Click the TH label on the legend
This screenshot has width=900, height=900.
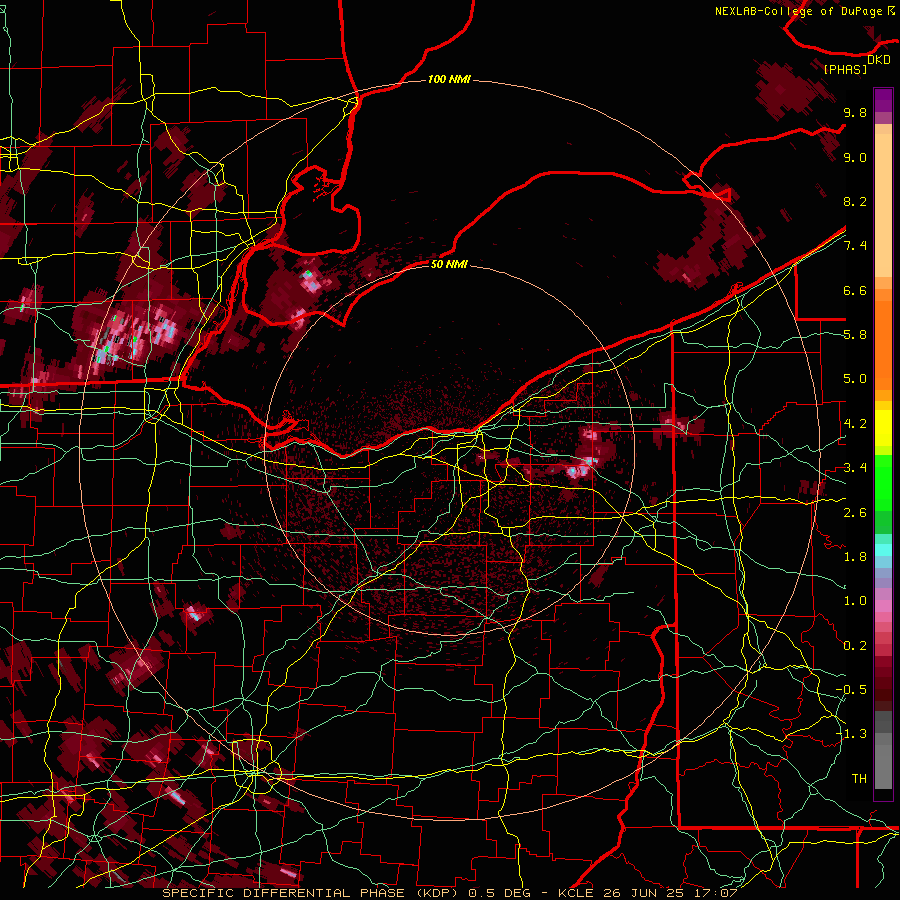pos(859,779)
